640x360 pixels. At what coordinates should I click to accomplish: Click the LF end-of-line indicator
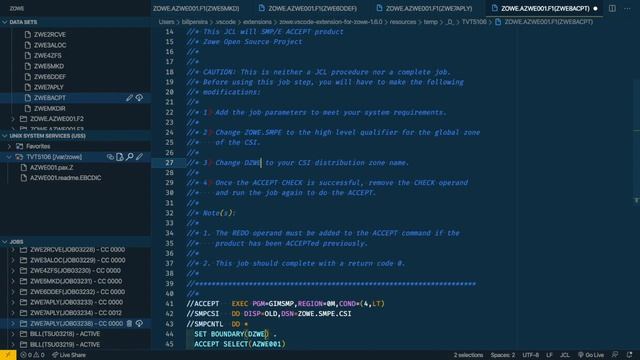coord(549,355)
